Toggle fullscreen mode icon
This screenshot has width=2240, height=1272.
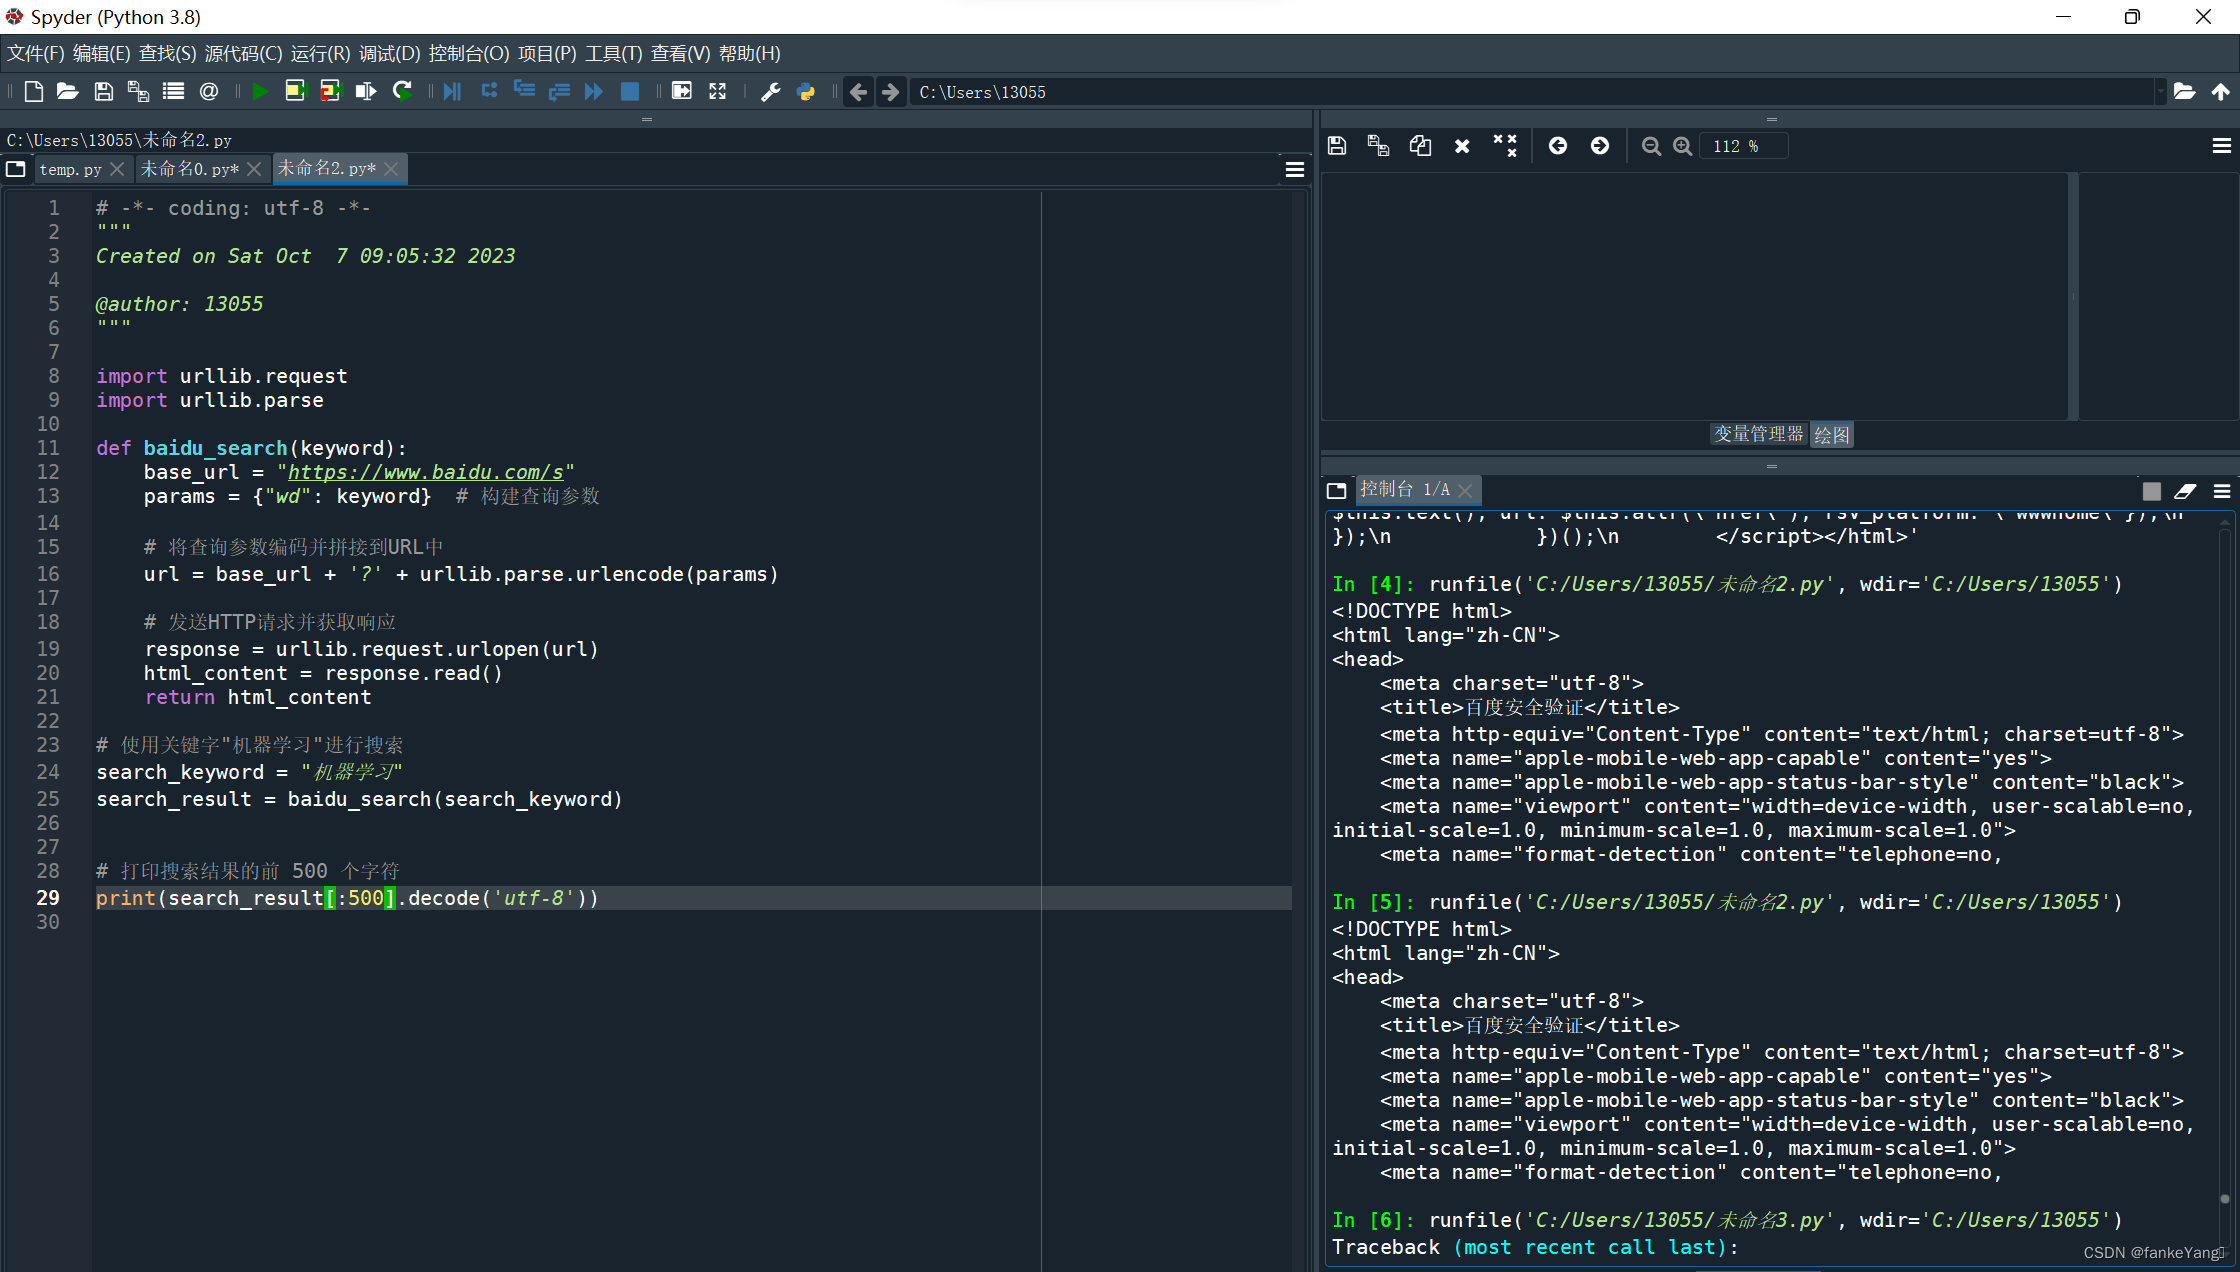(x=717, y=92)
